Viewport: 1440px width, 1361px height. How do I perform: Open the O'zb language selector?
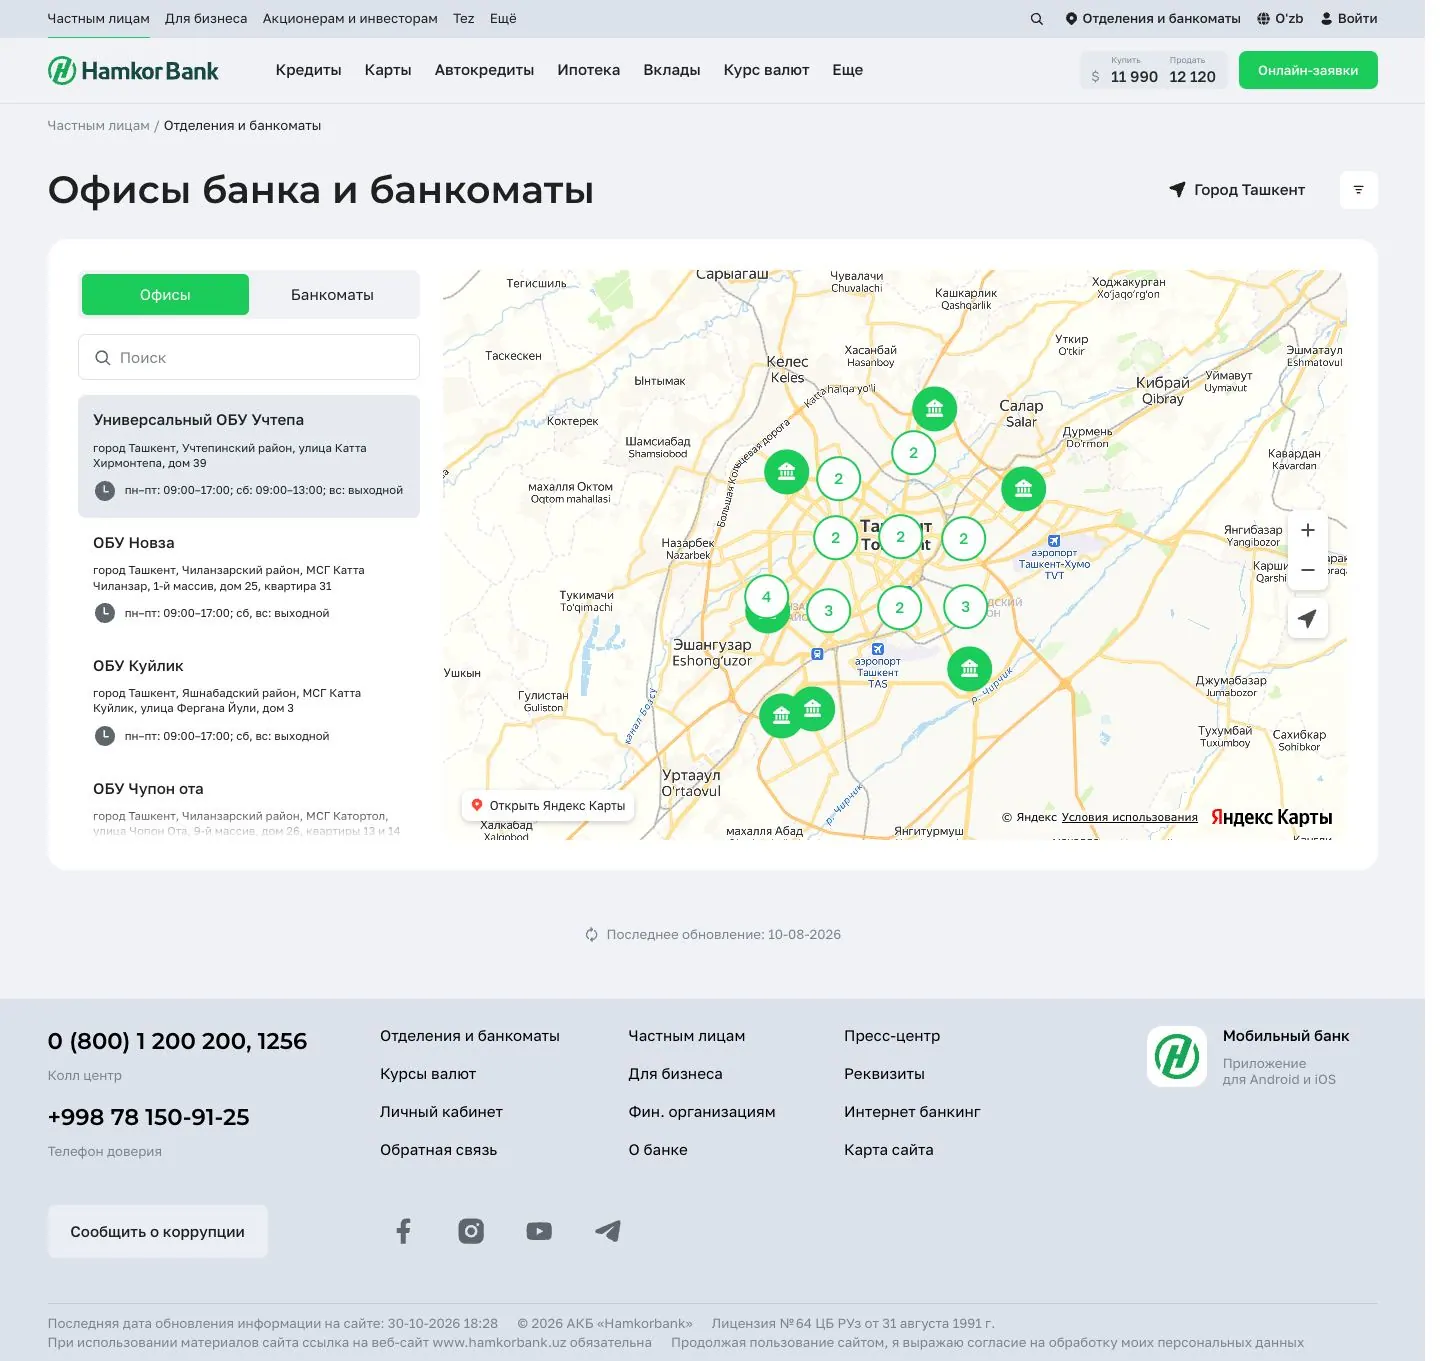click(x=1280, y=19)
